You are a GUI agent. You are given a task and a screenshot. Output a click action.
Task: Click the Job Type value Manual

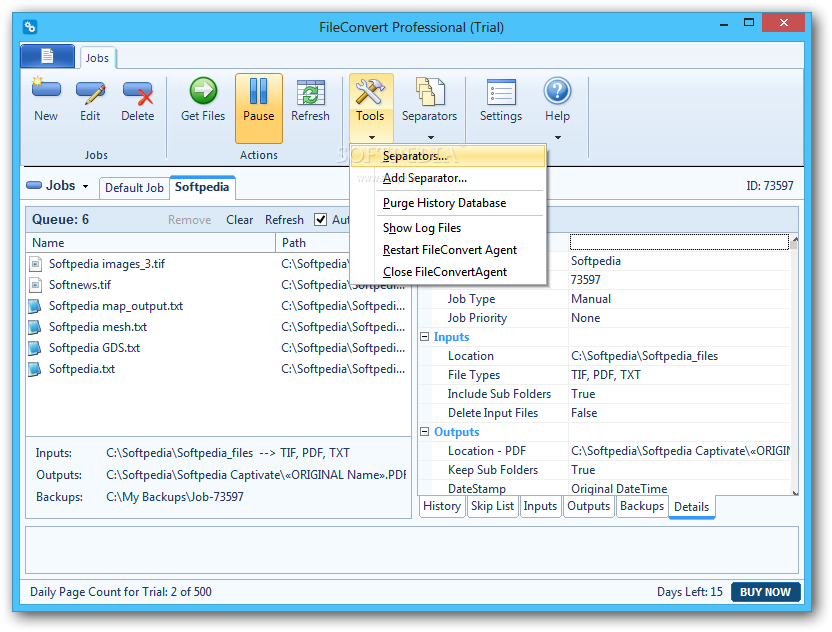[591, 299]
